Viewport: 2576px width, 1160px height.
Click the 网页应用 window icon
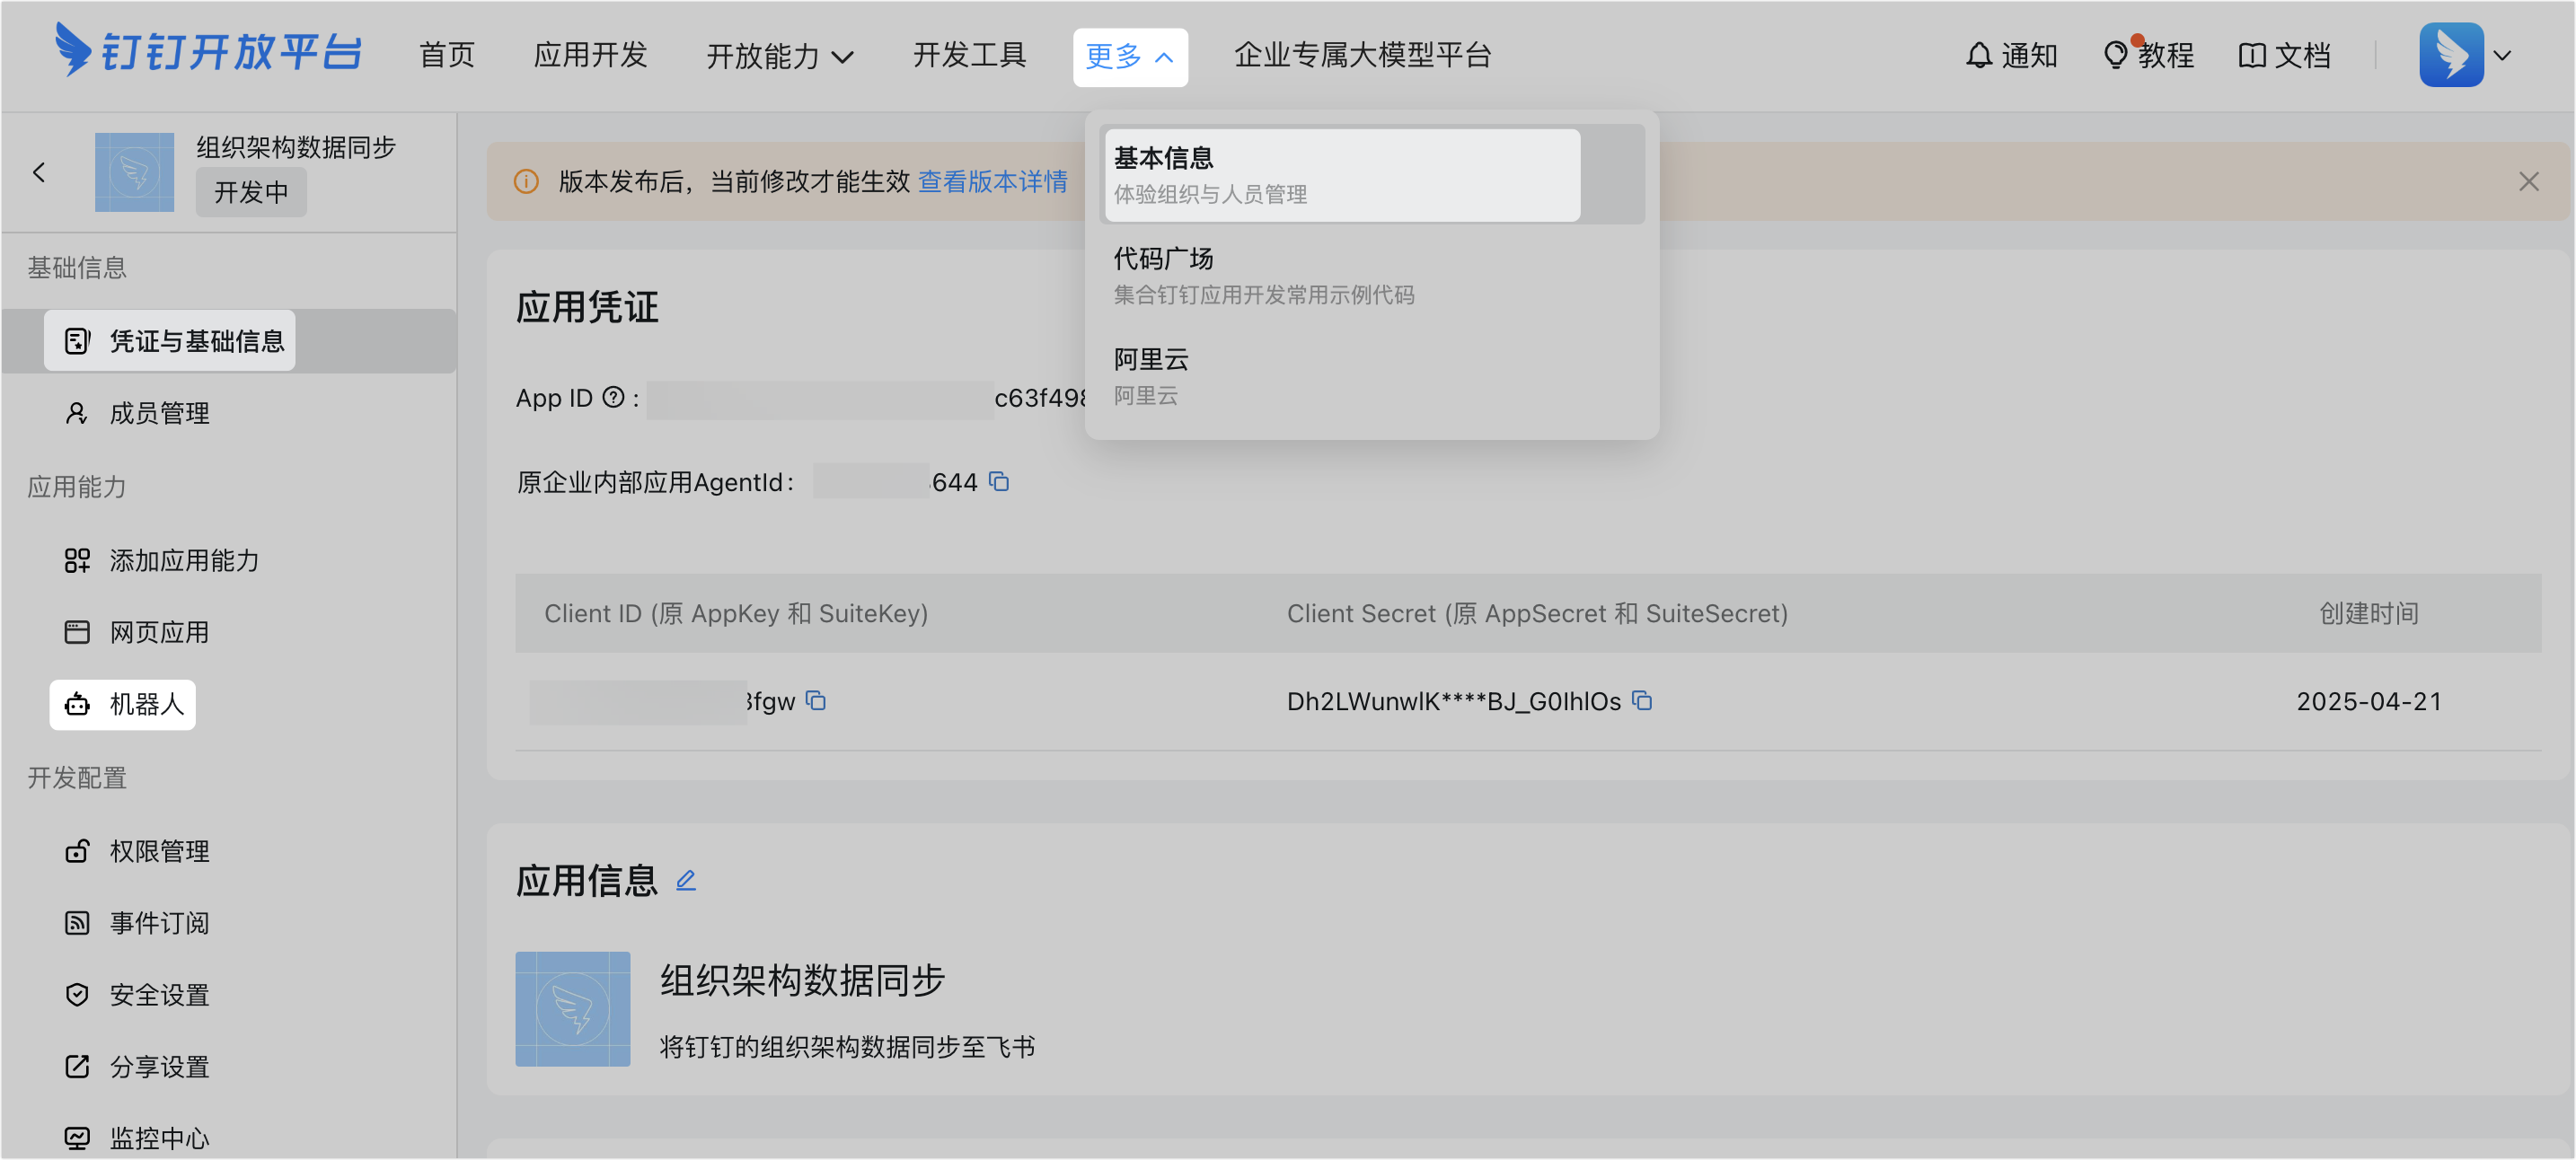coord(76,632)
